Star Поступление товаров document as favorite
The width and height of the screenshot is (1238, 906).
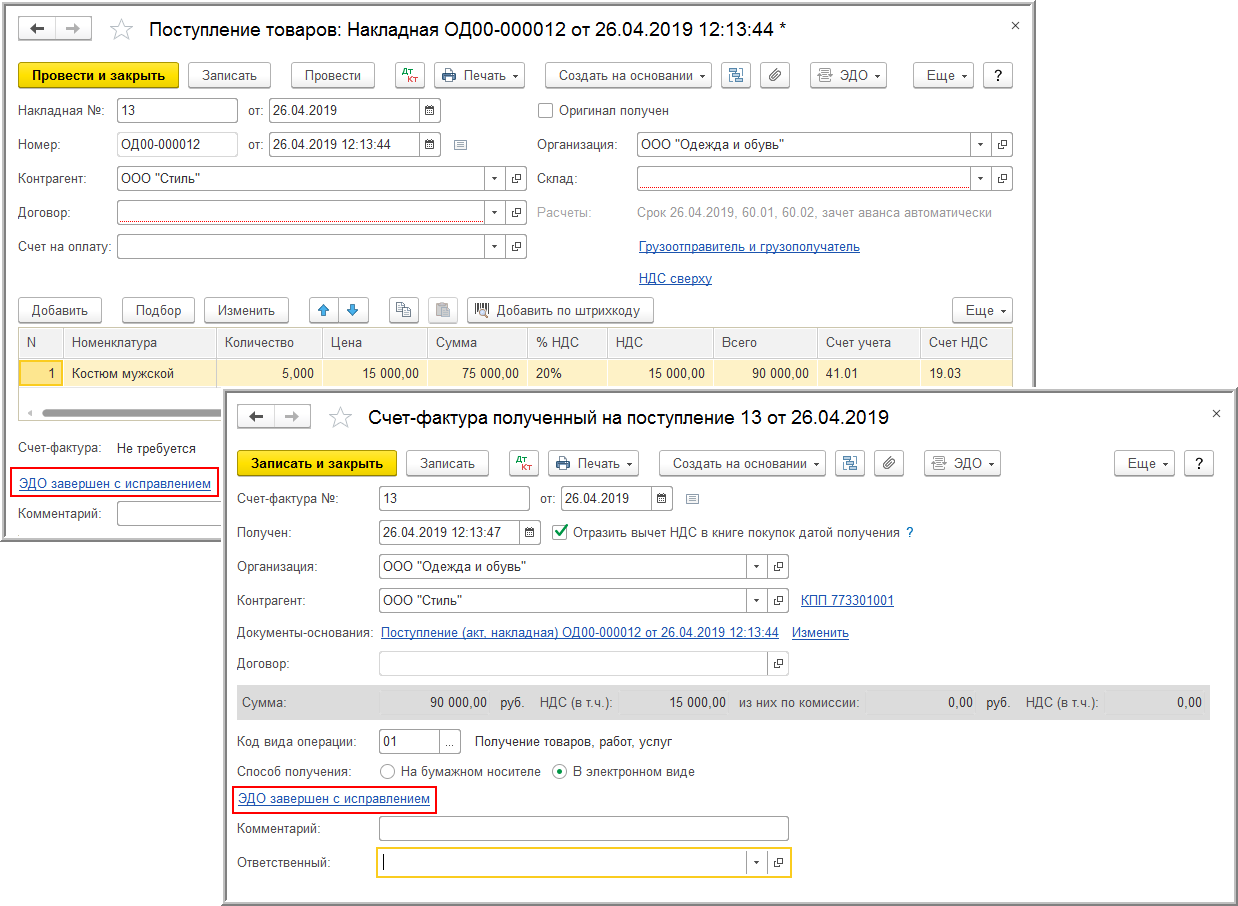click(121, 29)
